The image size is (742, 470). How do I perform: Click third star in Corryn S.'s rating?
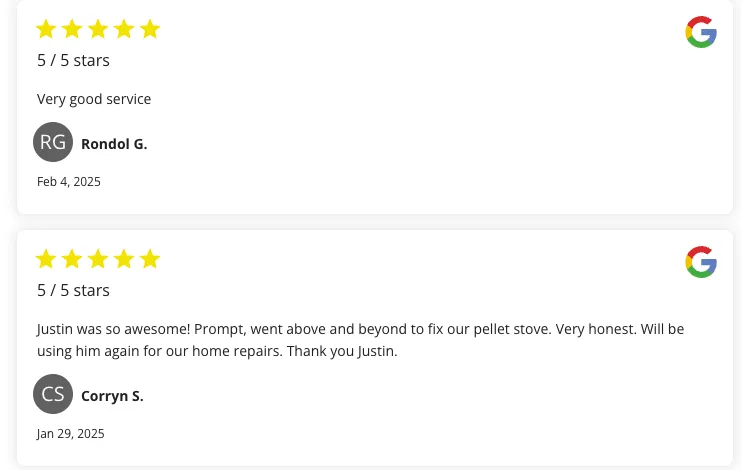tap(98, 260)
